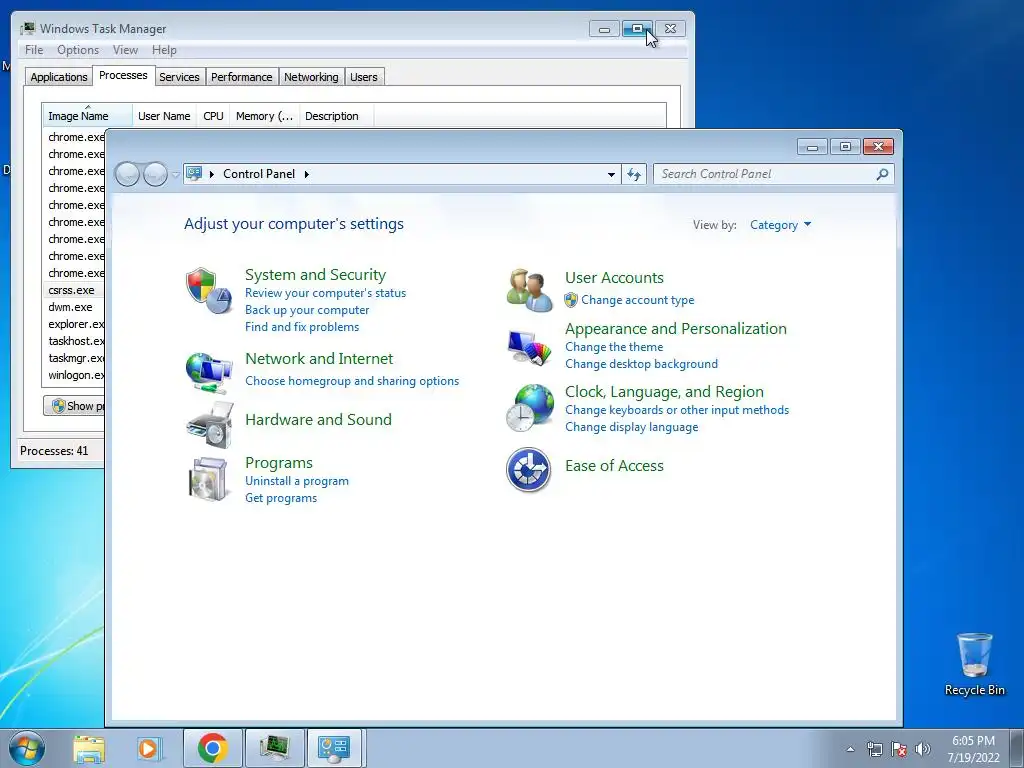Open the File menu in Task Manager
The width and height of the screenshot is (1024, 768).
click(34, 50)
